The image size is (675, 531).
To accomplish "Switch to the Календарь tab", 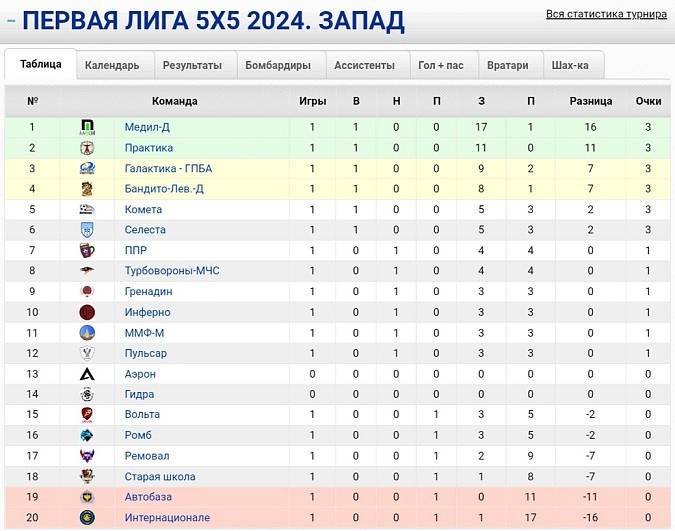I will [x=112, y=66].
